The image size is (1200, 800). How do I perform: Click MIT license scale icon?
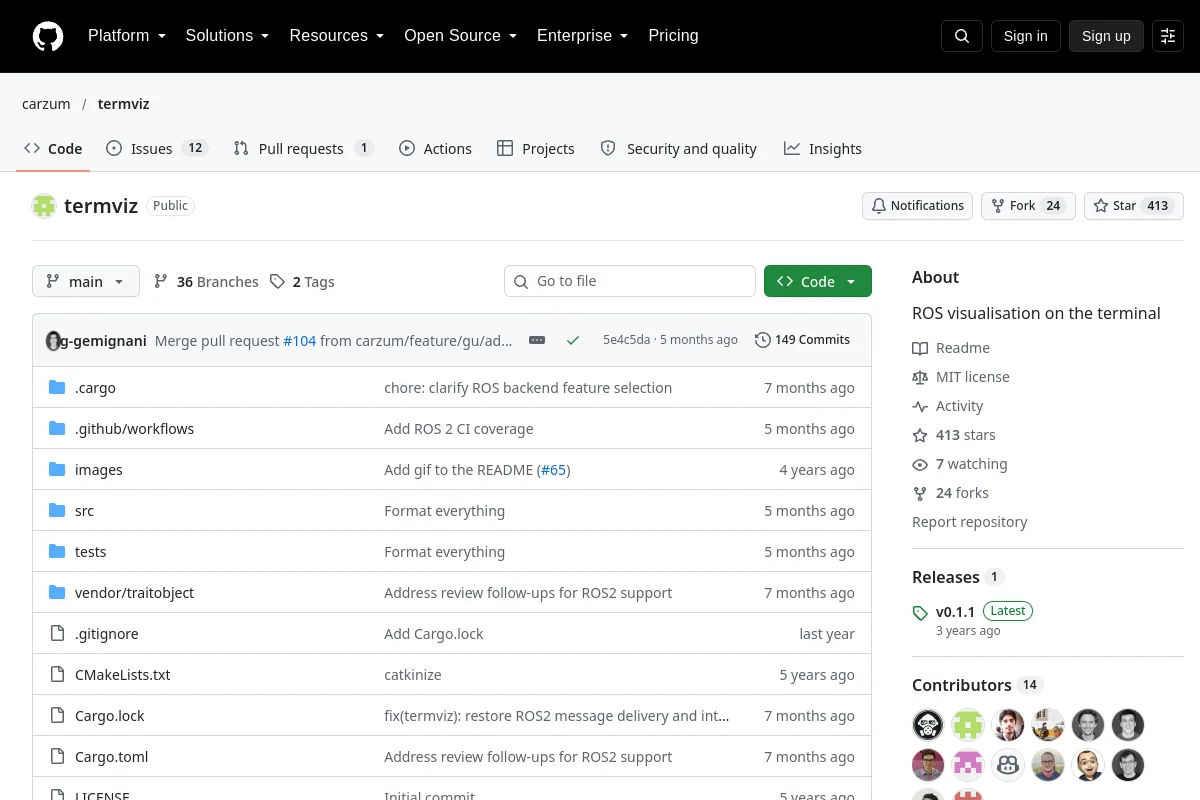(x=920, y=377)
